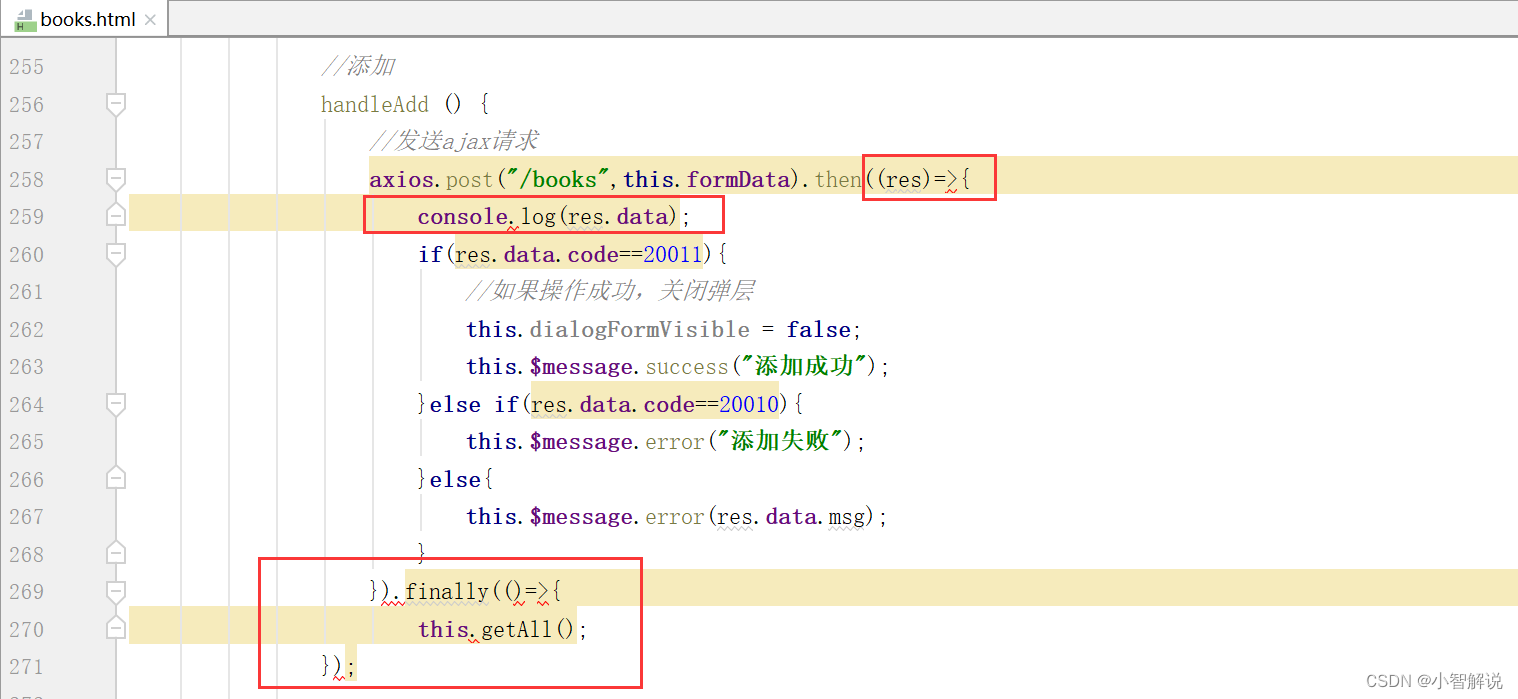Click the fold-start gutter icon beside line 260
This screenshot has width=1518, height=699.
(x=115, y=254)
